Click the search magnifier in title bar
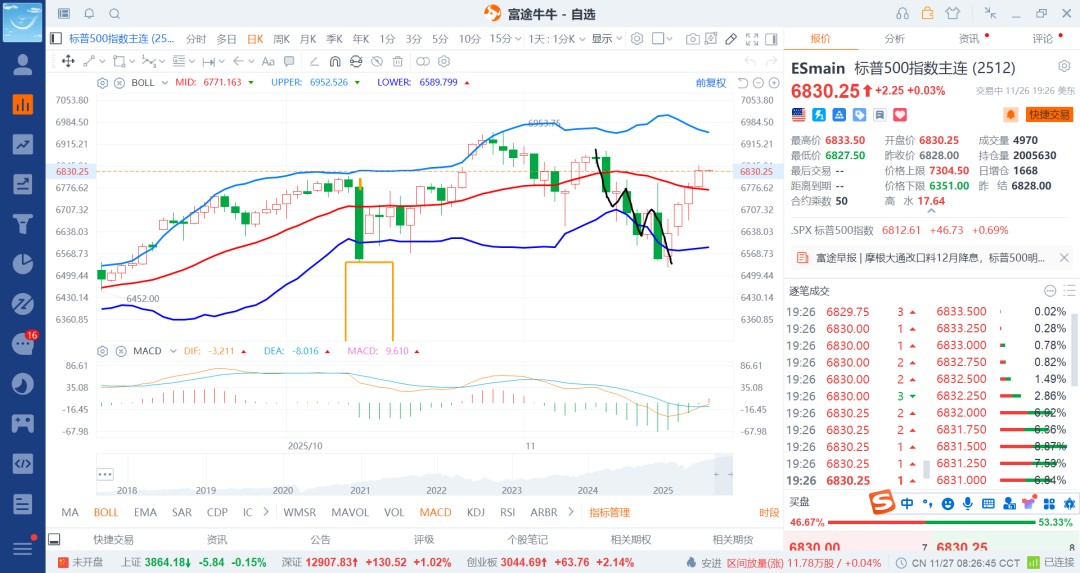Image resolution: width=1080 pixels, height=573 pixels. click(x=115, y=14)
